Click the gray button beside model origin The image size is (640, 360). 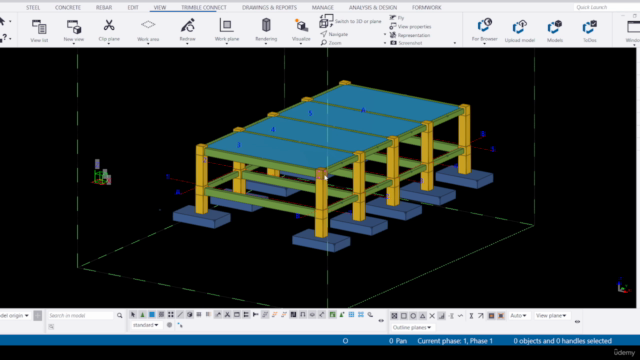pos(38,316)
